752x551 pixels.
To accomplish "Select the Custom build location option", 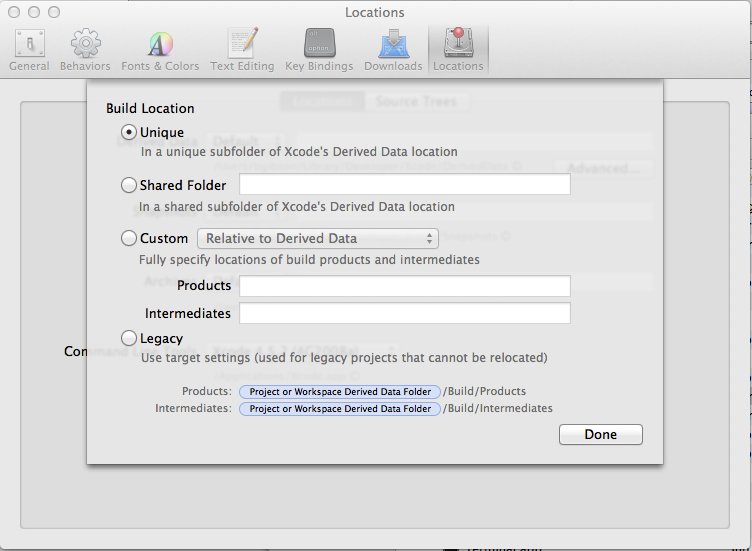I will tap(128, 238).
